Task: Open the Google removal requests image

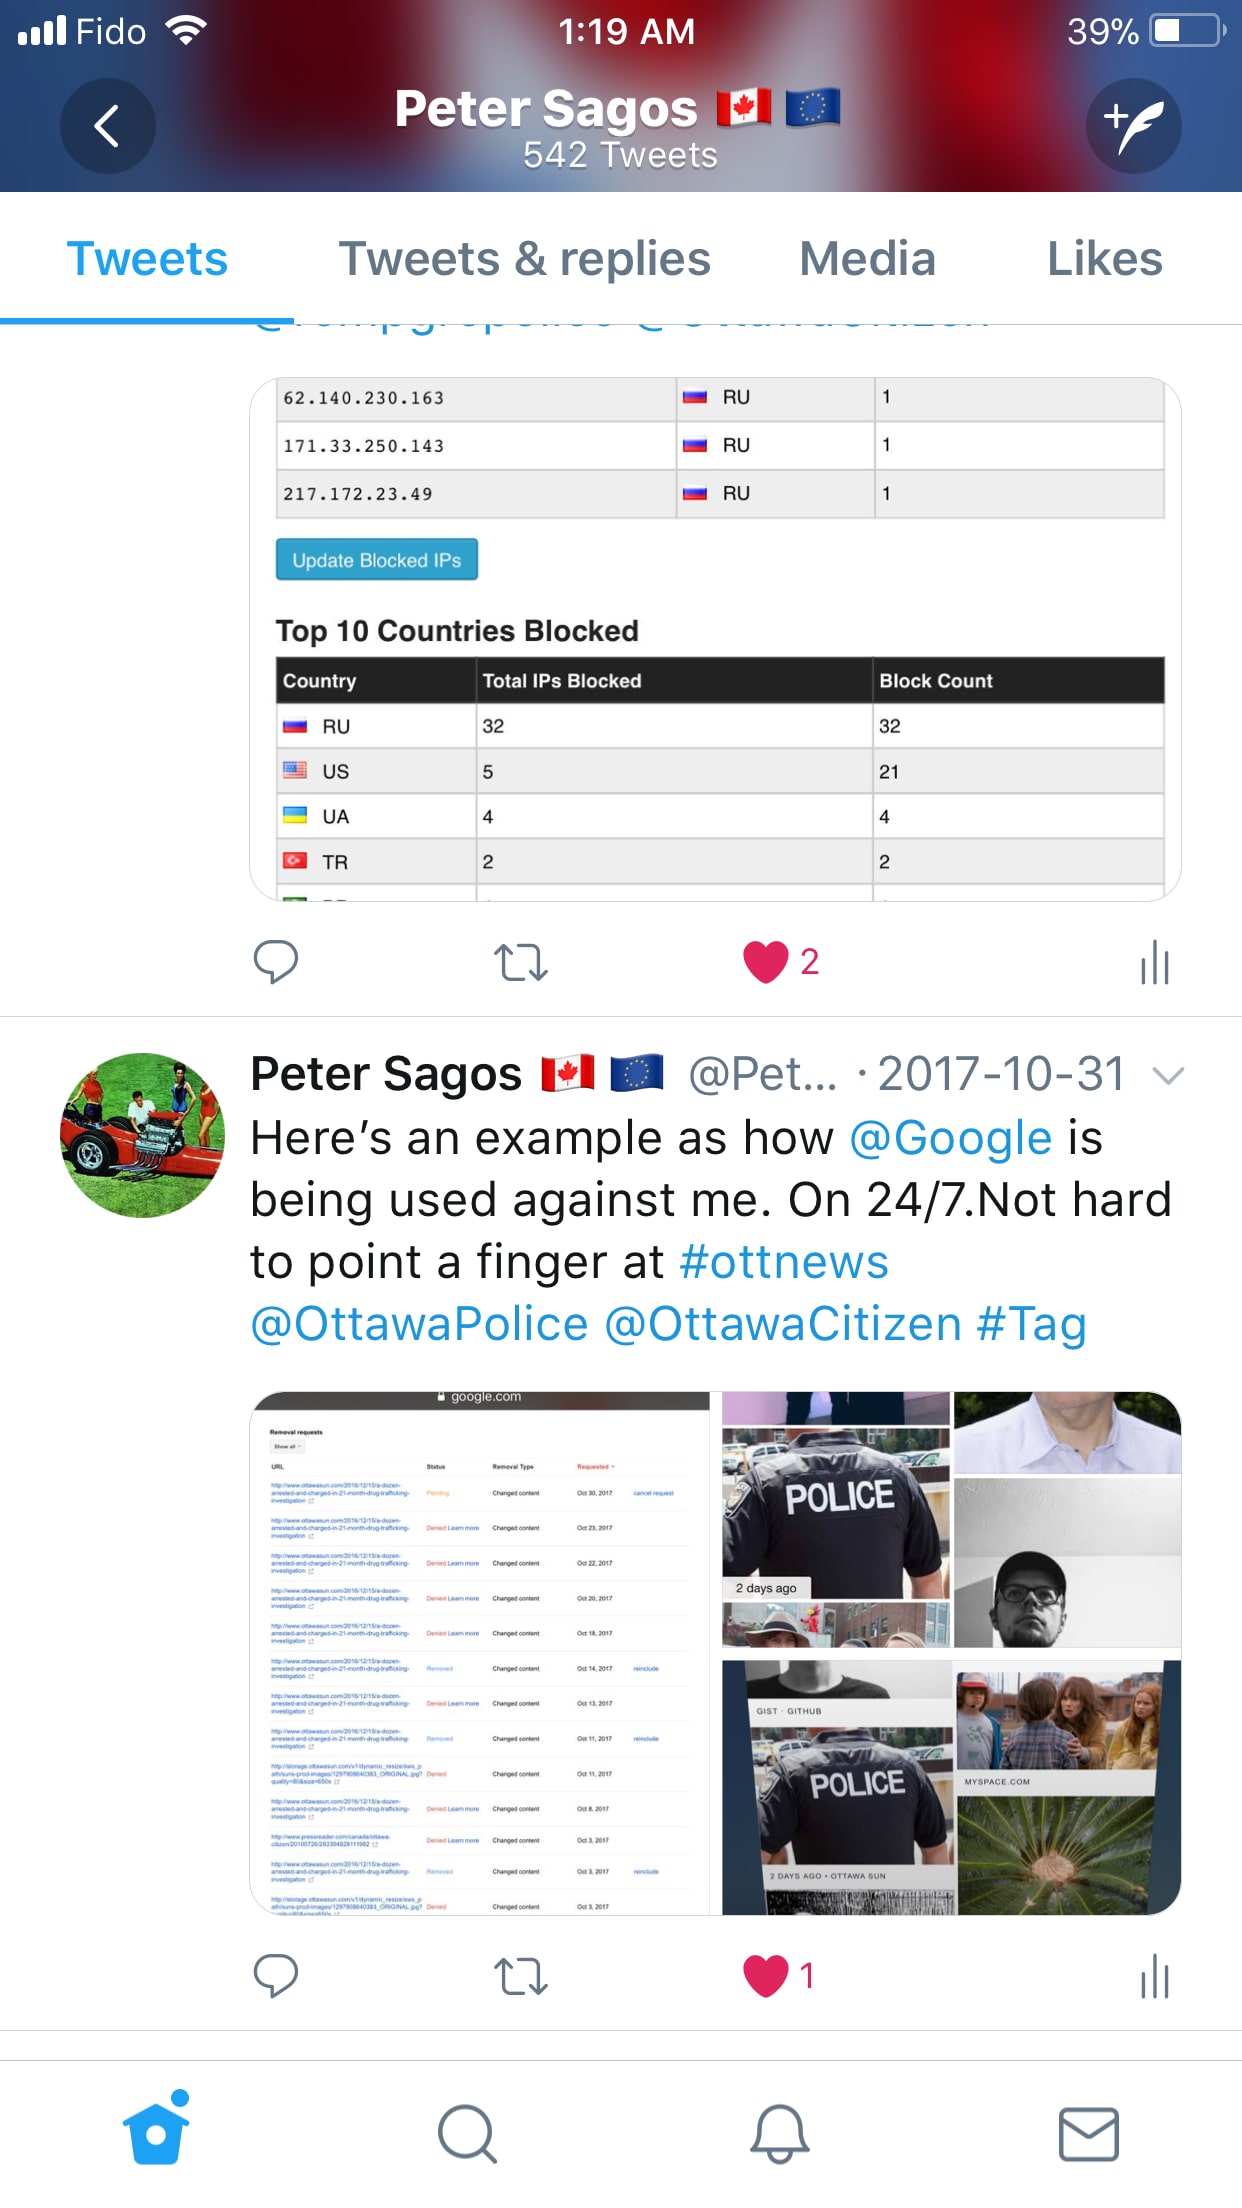Action: click(x=481, y=1653)
